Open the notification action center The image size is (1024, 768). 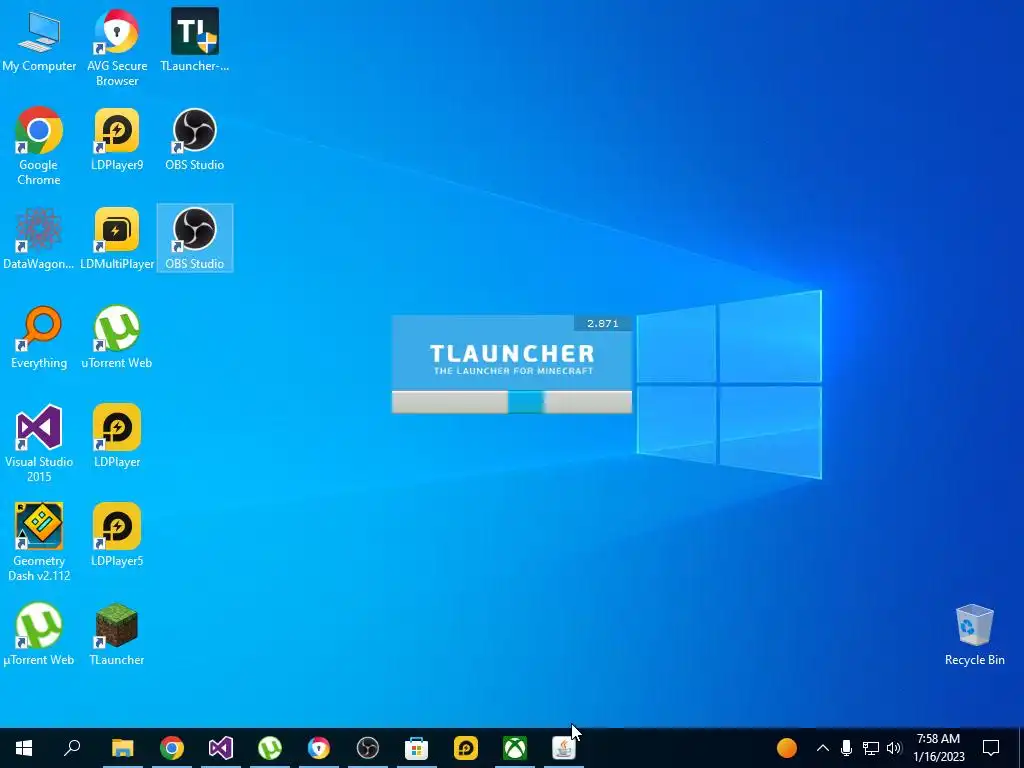(991, 748)
